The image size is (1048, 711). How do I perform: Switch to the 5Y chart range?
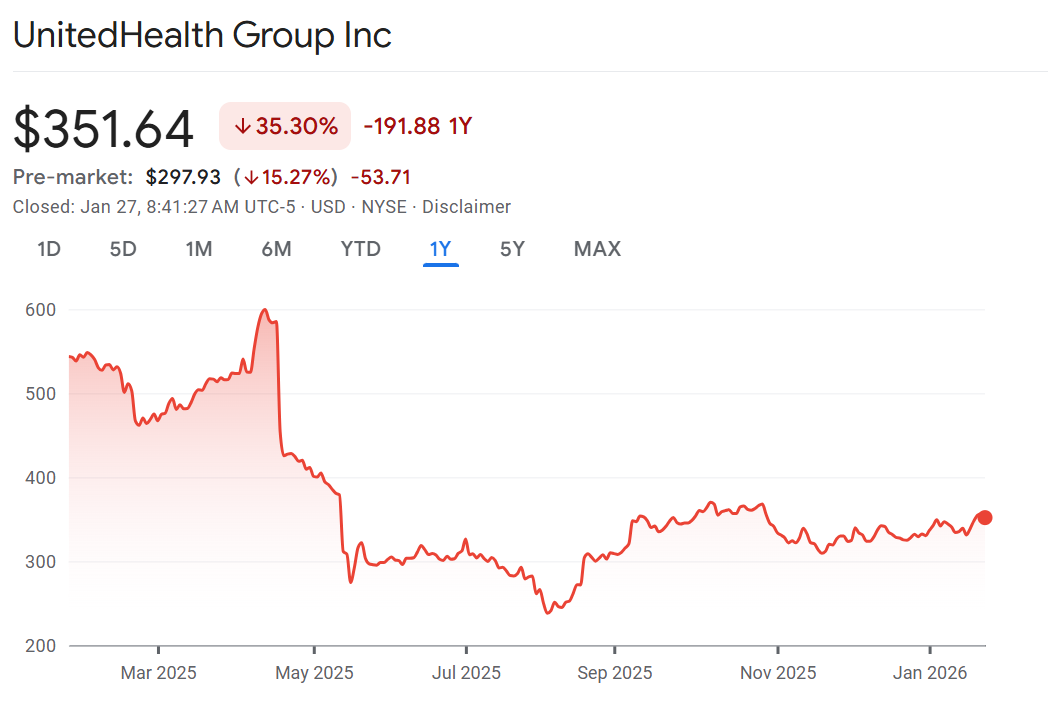512,249
